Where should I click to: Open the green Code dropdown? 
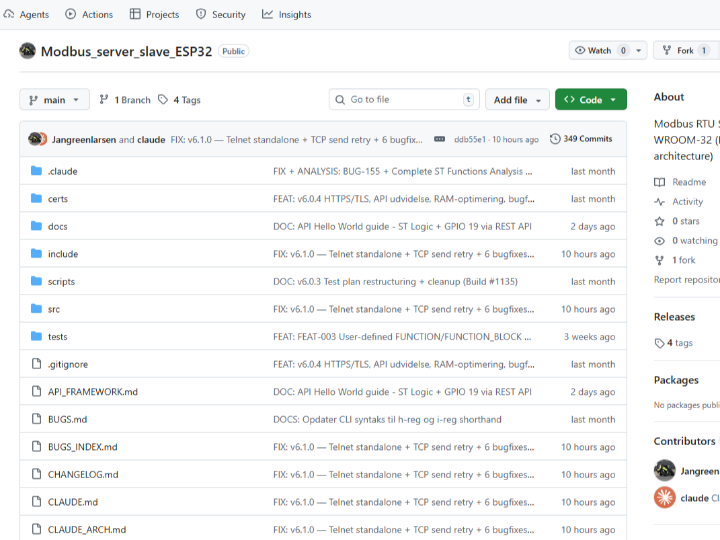point(590,100)
